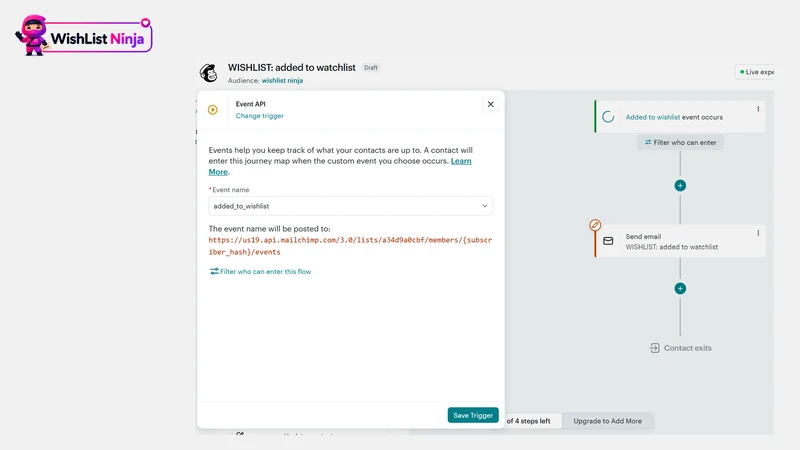Close the Event API trigger panel
This screenshot has height=450, width=800.
[490, 104]
